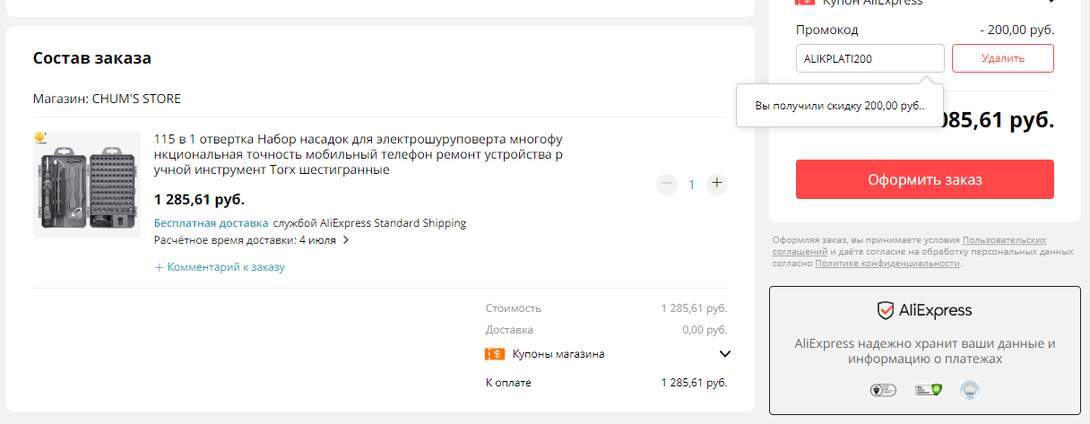Click the Оформить заказ button
The width and height of the screenshot is (1090, 424).
[x=924, y=180]
